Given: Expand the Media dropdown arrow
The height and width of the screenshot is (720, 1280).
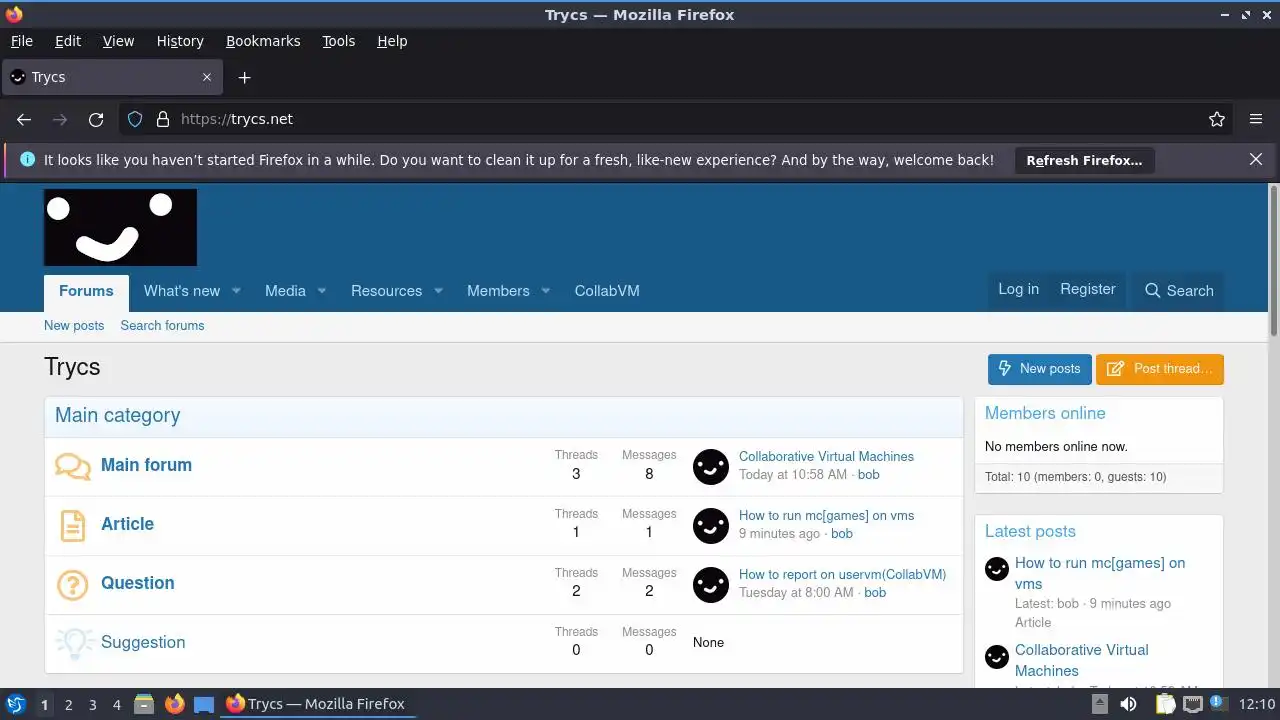Looking at the screenshot, I should [x=322, y=291].
